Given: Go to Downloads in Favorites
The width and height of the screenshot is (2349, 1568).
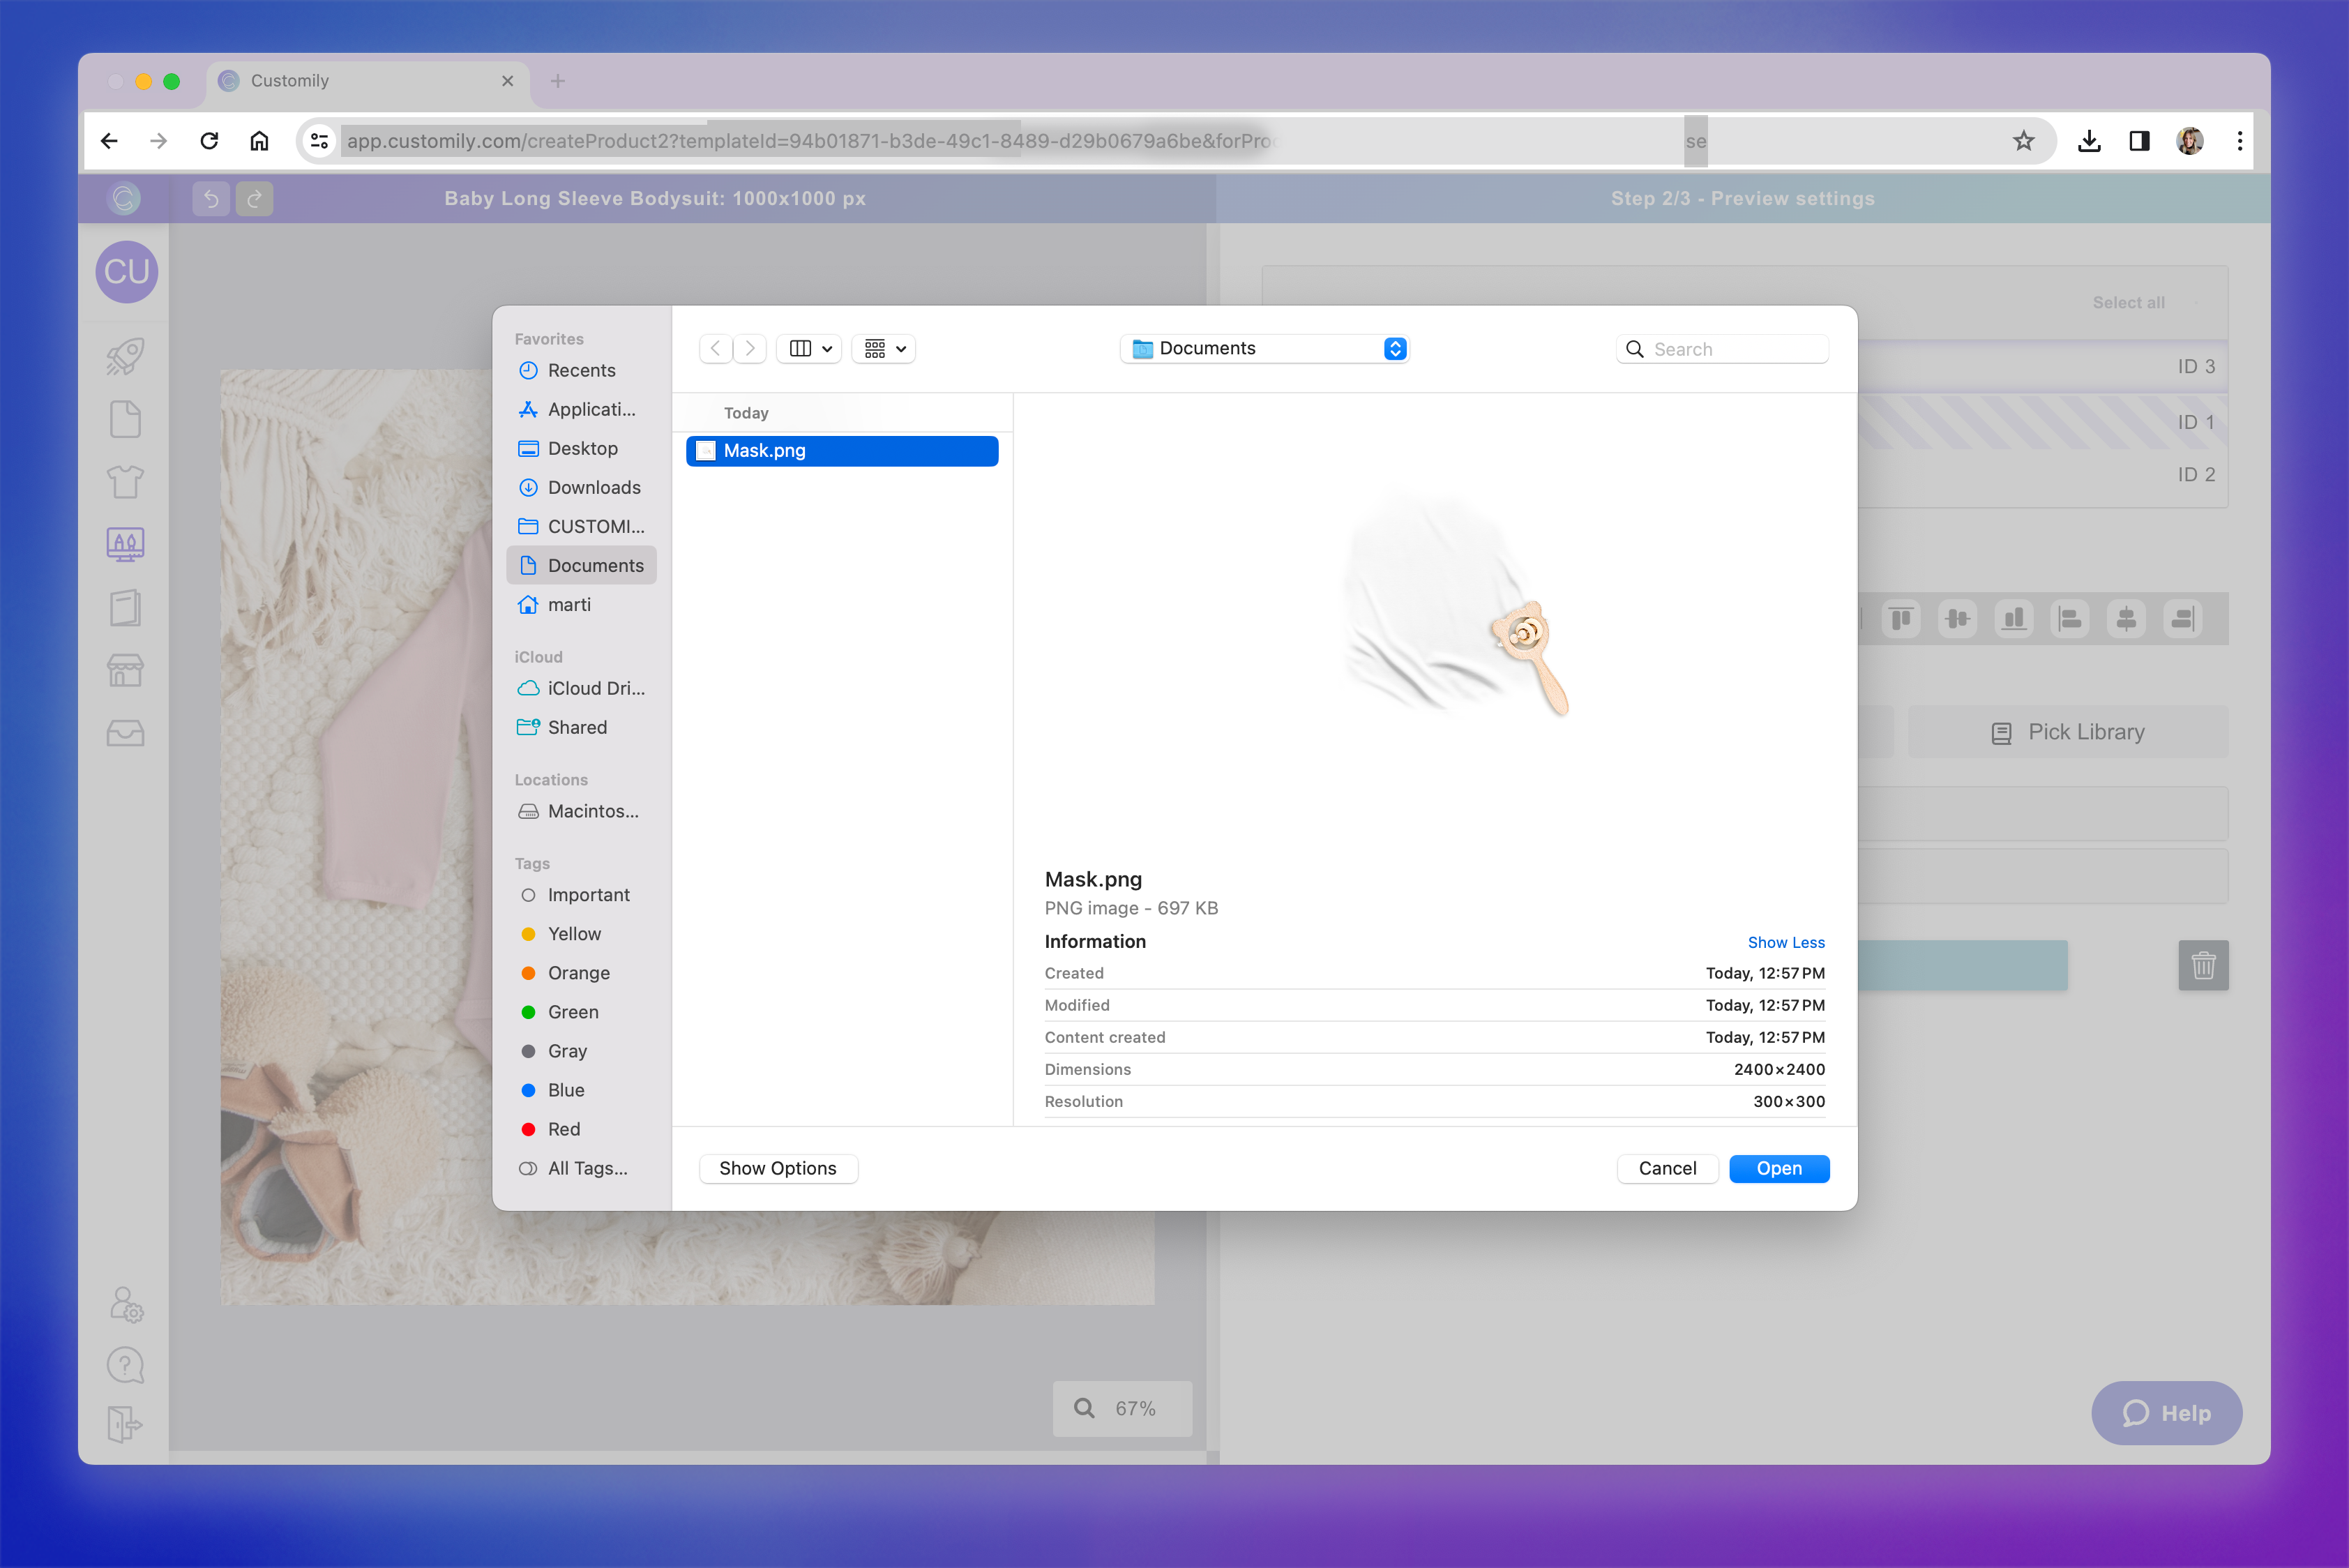Looking at the screenshot, I should pos(593,487).
